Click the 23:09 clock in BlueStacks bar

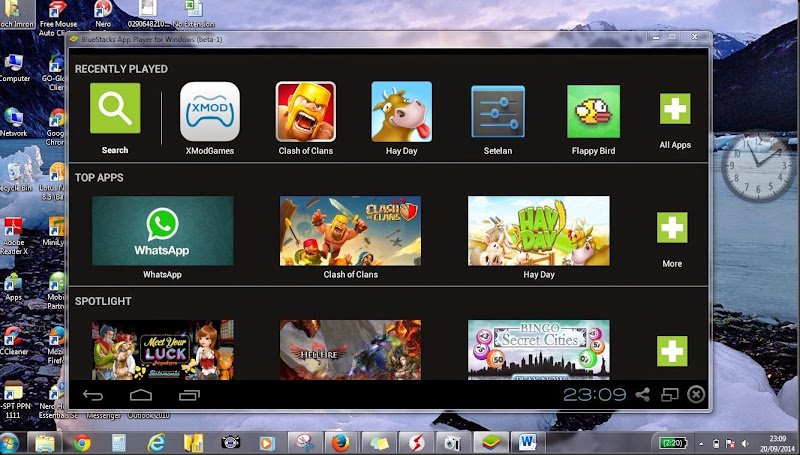(594, 394)
